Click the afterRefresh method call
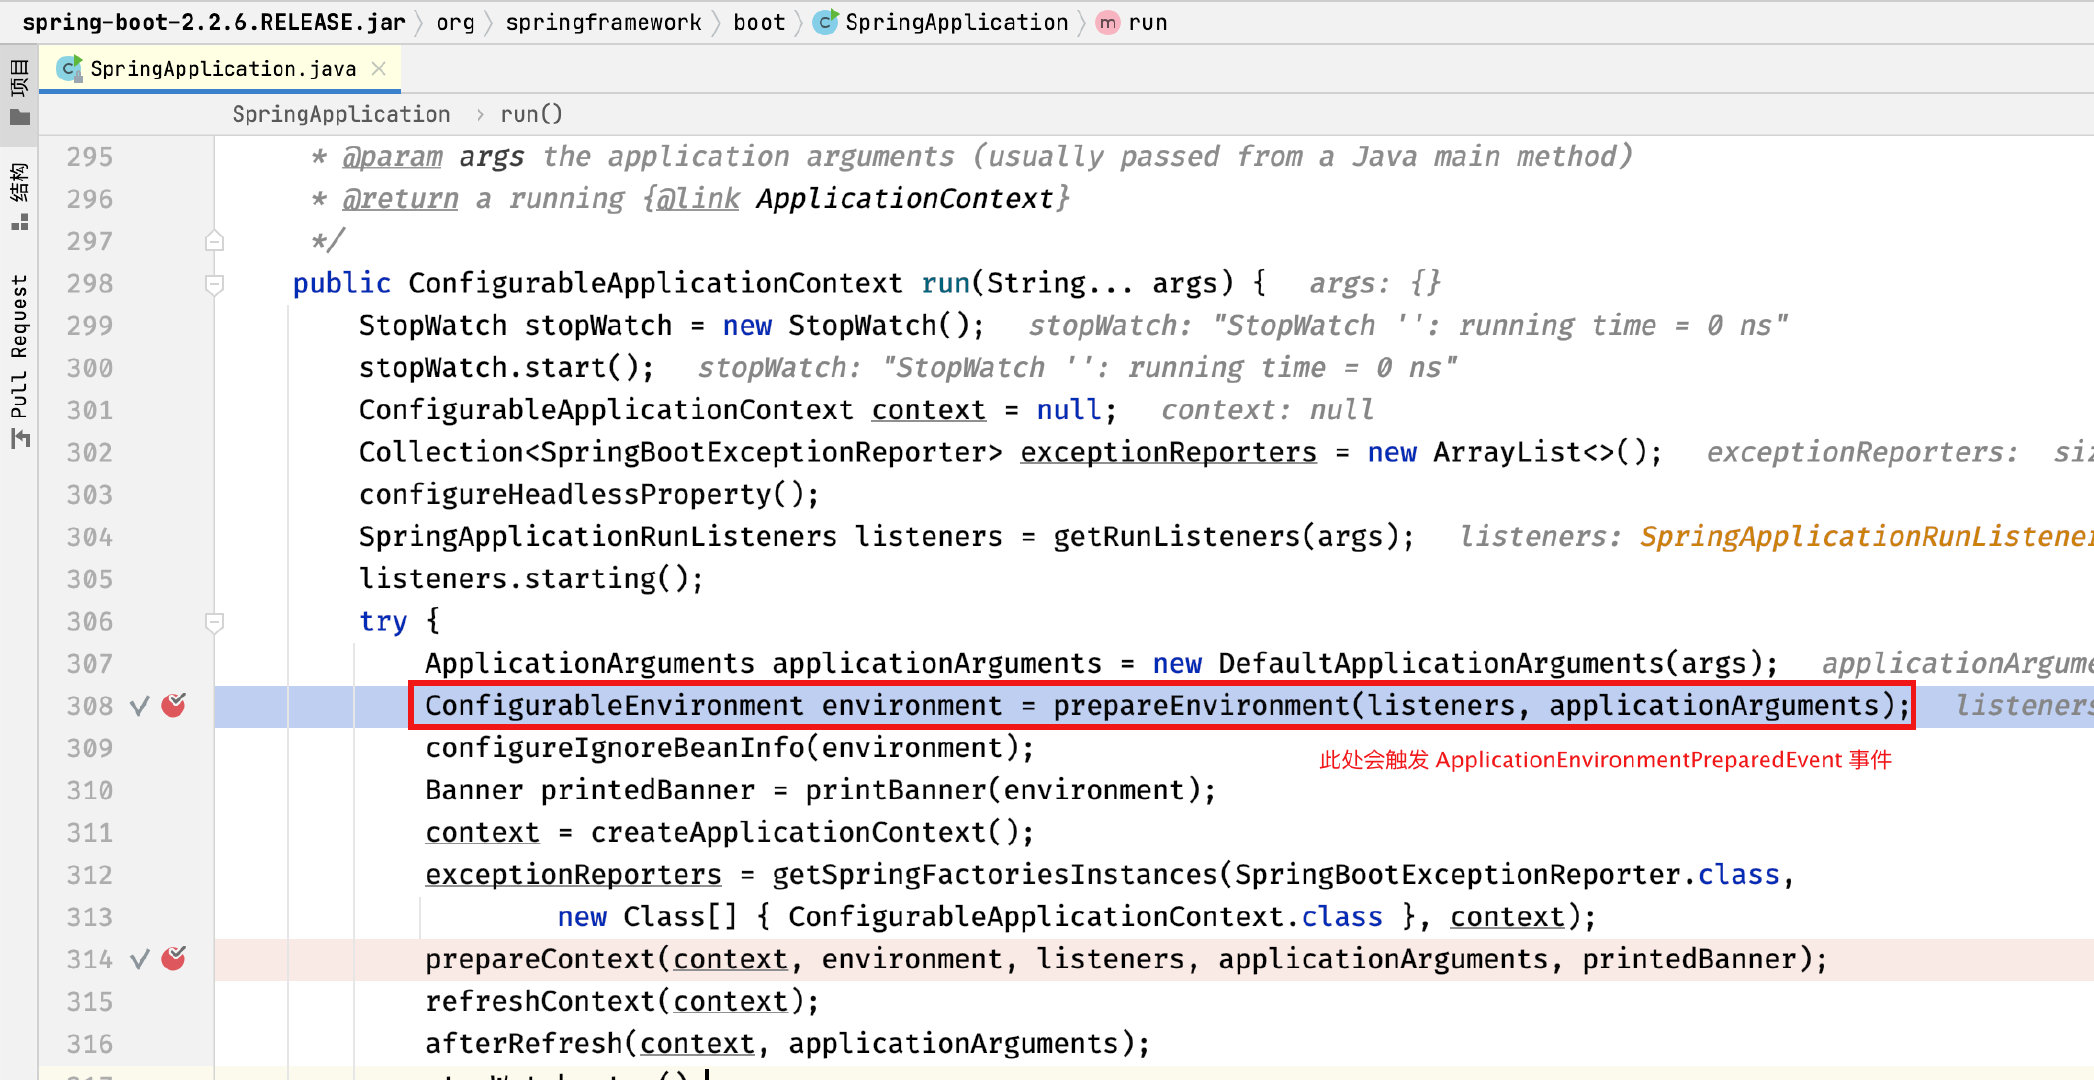2094x1080 pixels. (524, 1044)
